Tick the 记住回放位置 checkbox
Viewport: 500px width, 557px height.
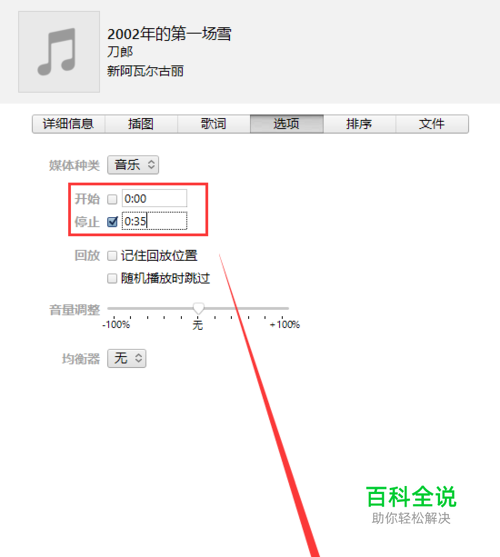coord(112,256)
